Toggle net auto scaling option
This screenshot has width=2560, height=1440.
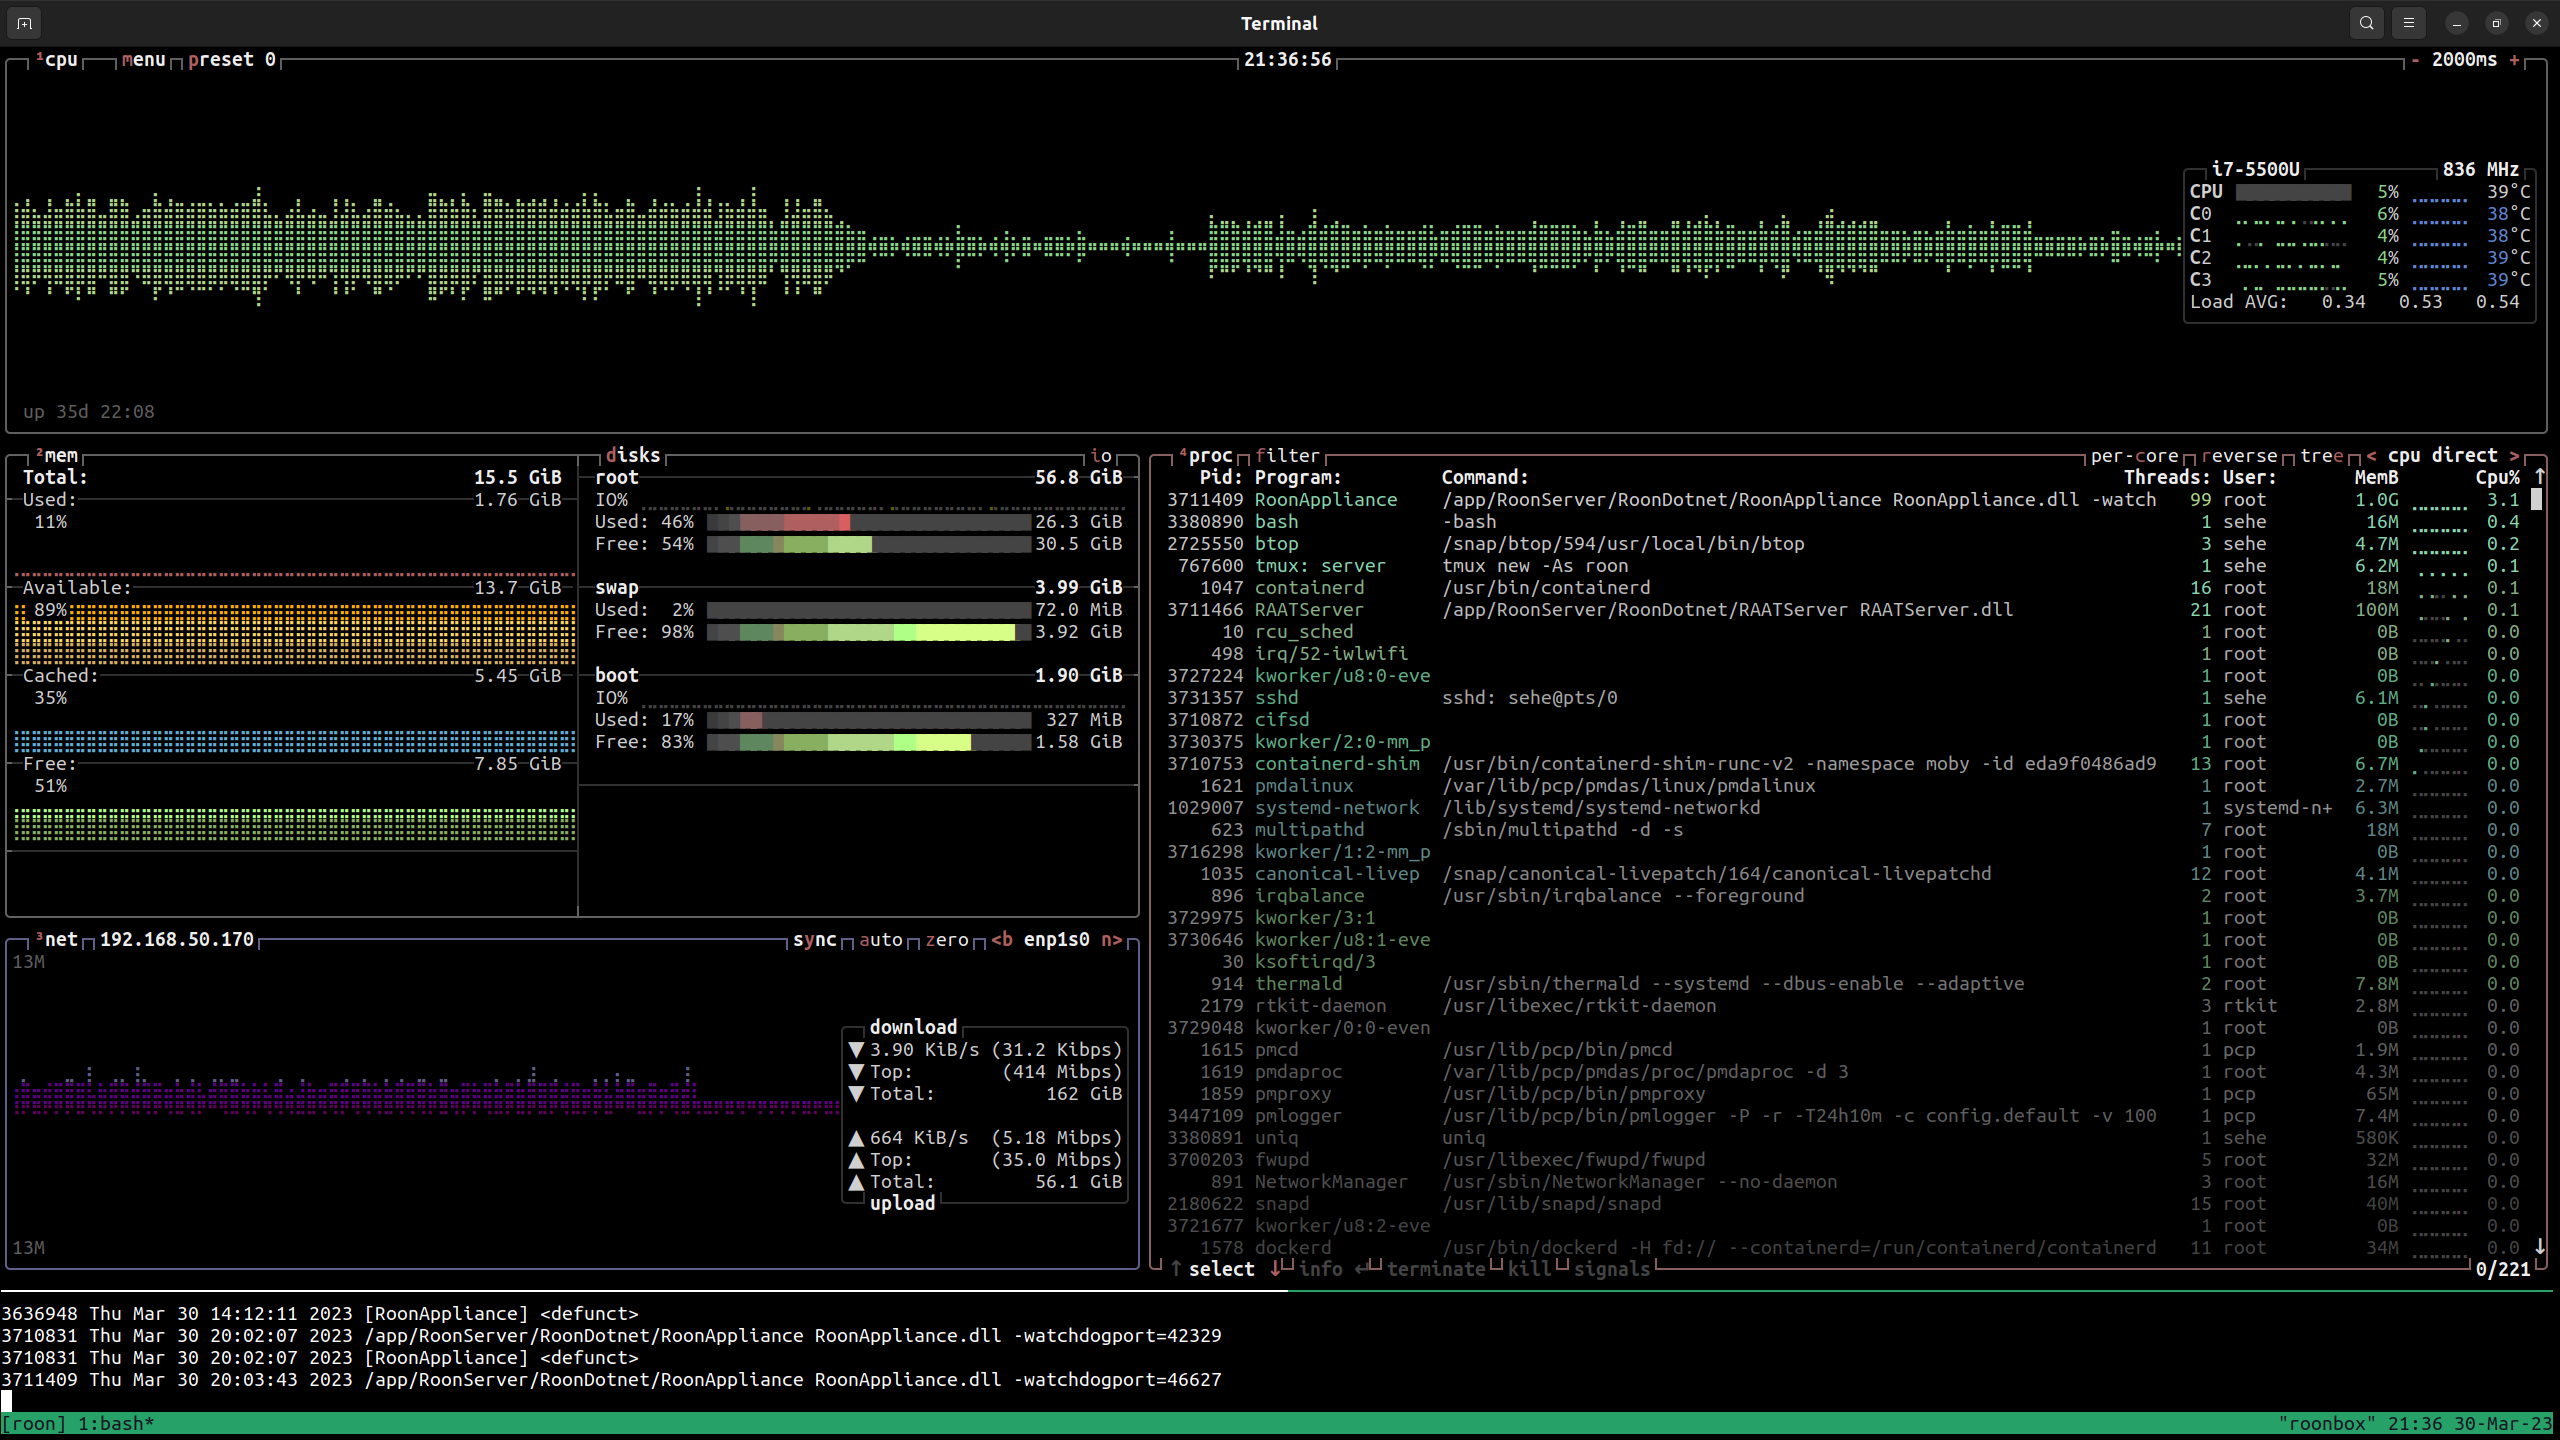tap(880, 940)
